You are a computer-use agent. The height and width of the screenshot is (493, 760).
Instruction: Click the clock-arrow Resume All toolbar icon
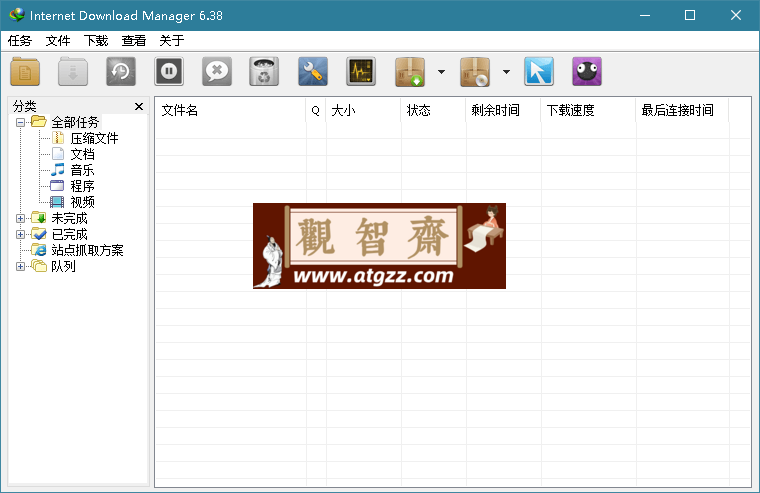point(121,72)
